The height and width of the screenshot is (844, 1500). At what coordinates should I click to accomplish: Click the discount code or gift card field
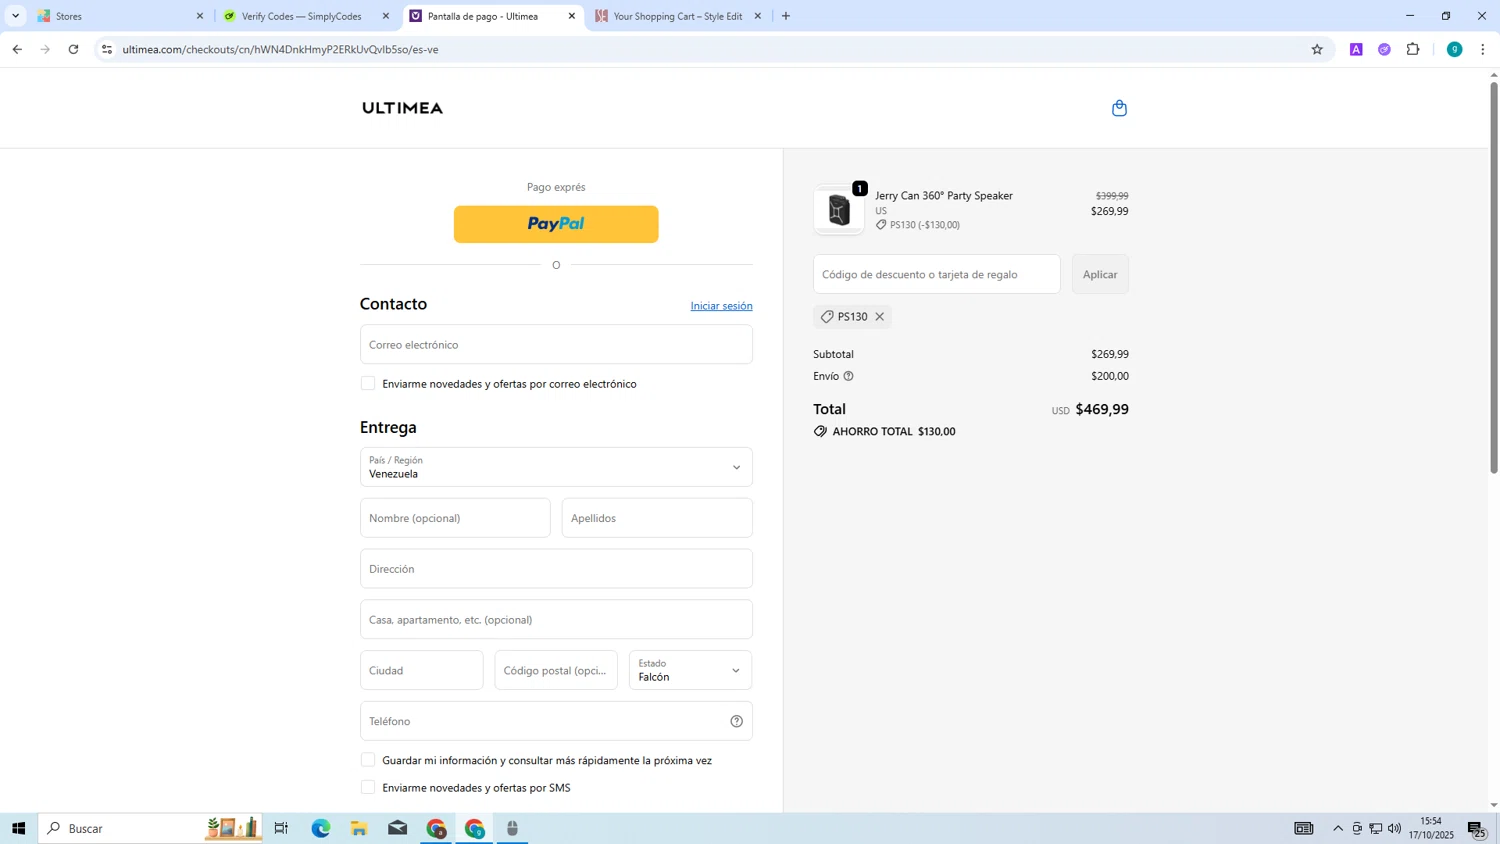[937, 274]
